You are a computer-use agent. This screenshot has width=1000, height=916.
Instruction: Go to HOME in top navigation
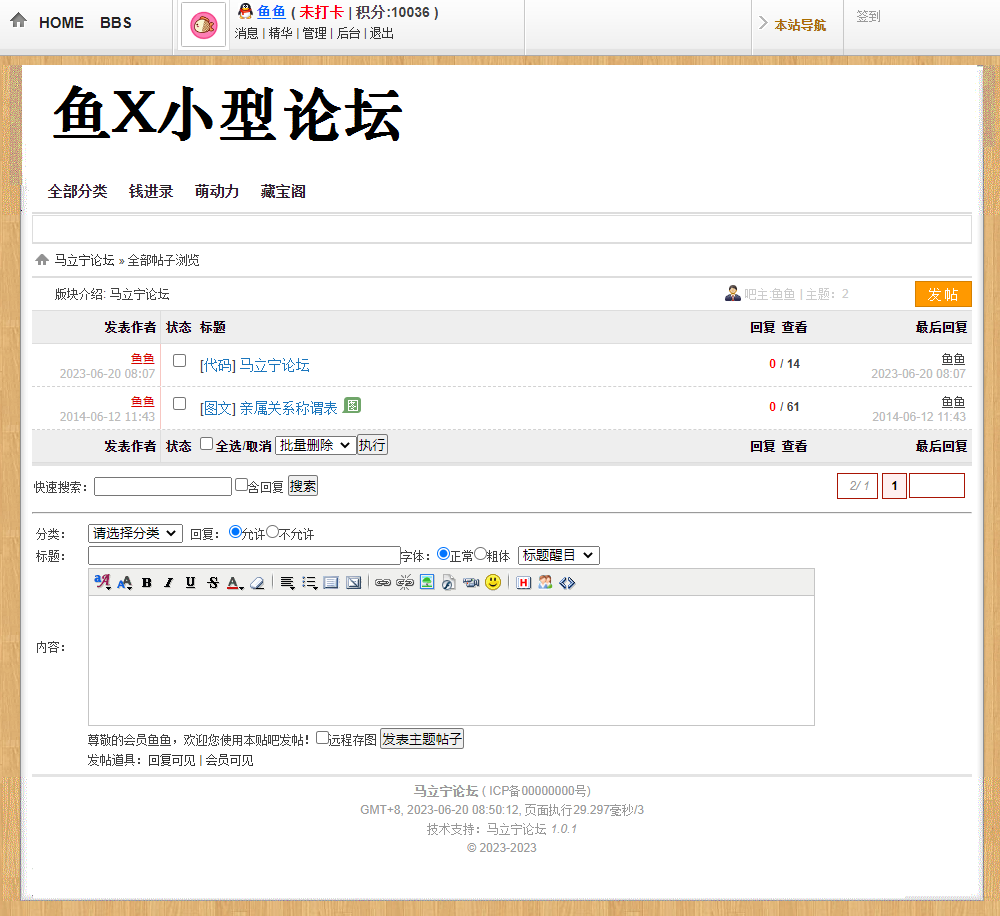[x=61, y=23]
